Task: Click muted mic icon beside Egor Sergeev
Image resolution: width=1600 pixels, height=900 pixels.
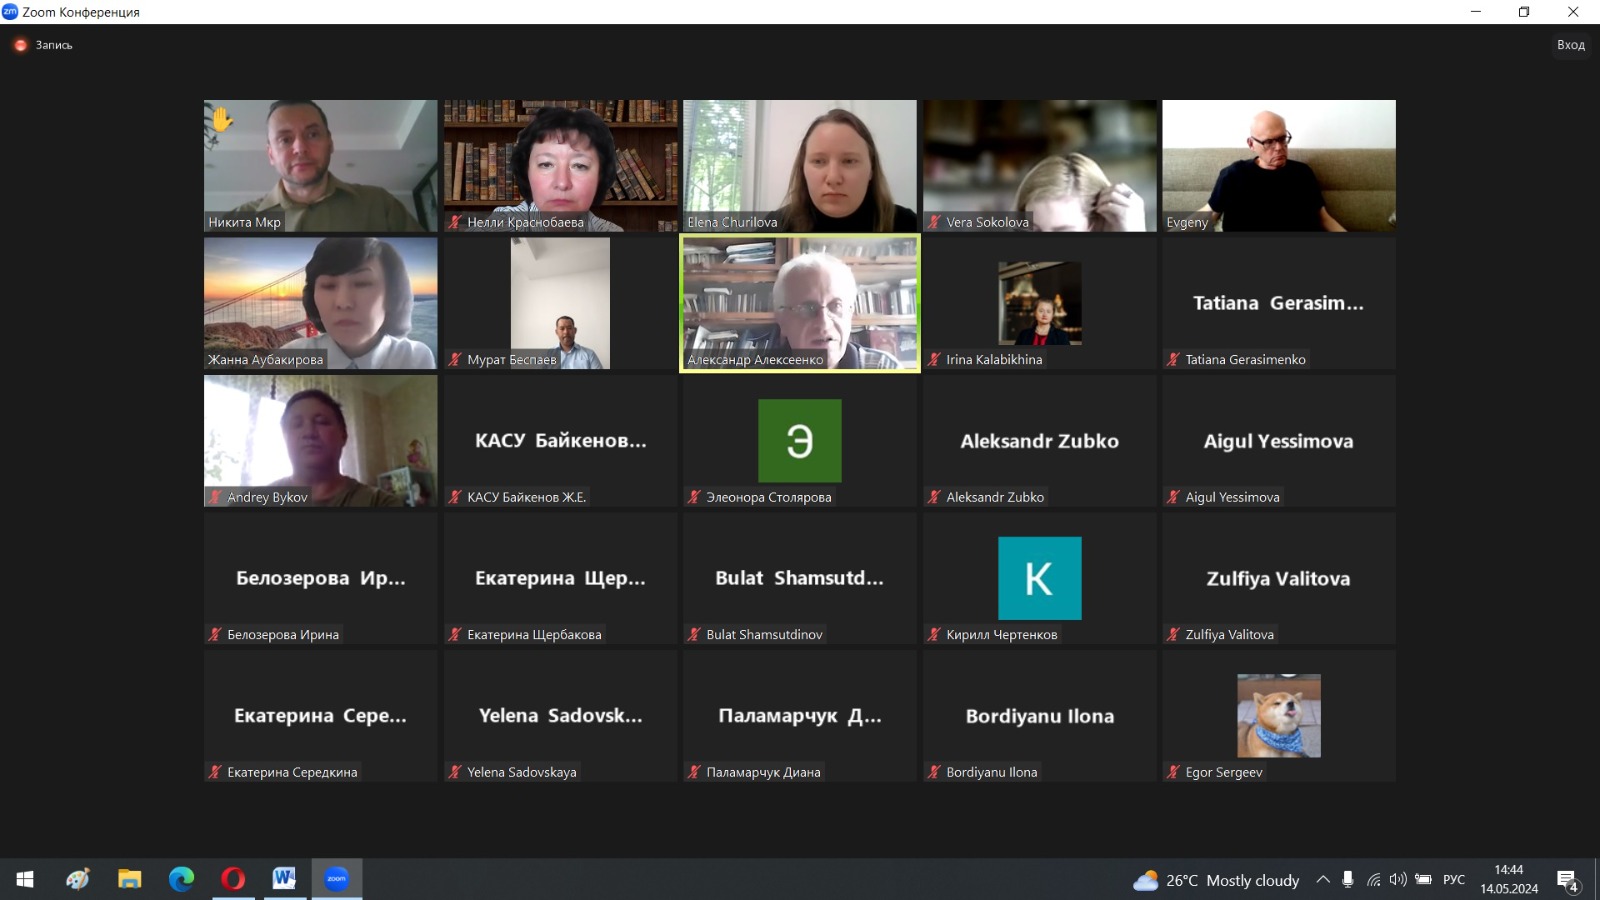Action: [x=1173, y=772]
